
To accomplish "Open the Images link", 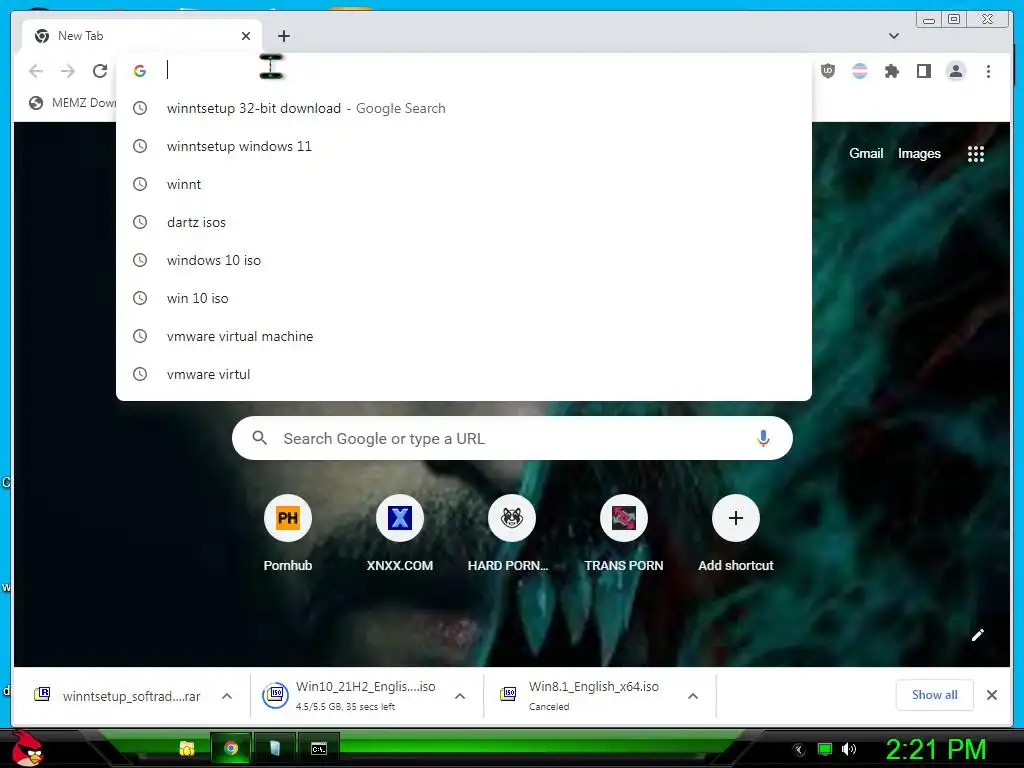I will (919, 153).
